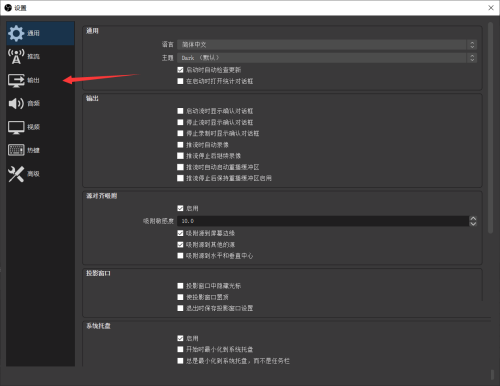500x386 pixels.
Task: Close the 设置 settings window
Action: point(491,8)
